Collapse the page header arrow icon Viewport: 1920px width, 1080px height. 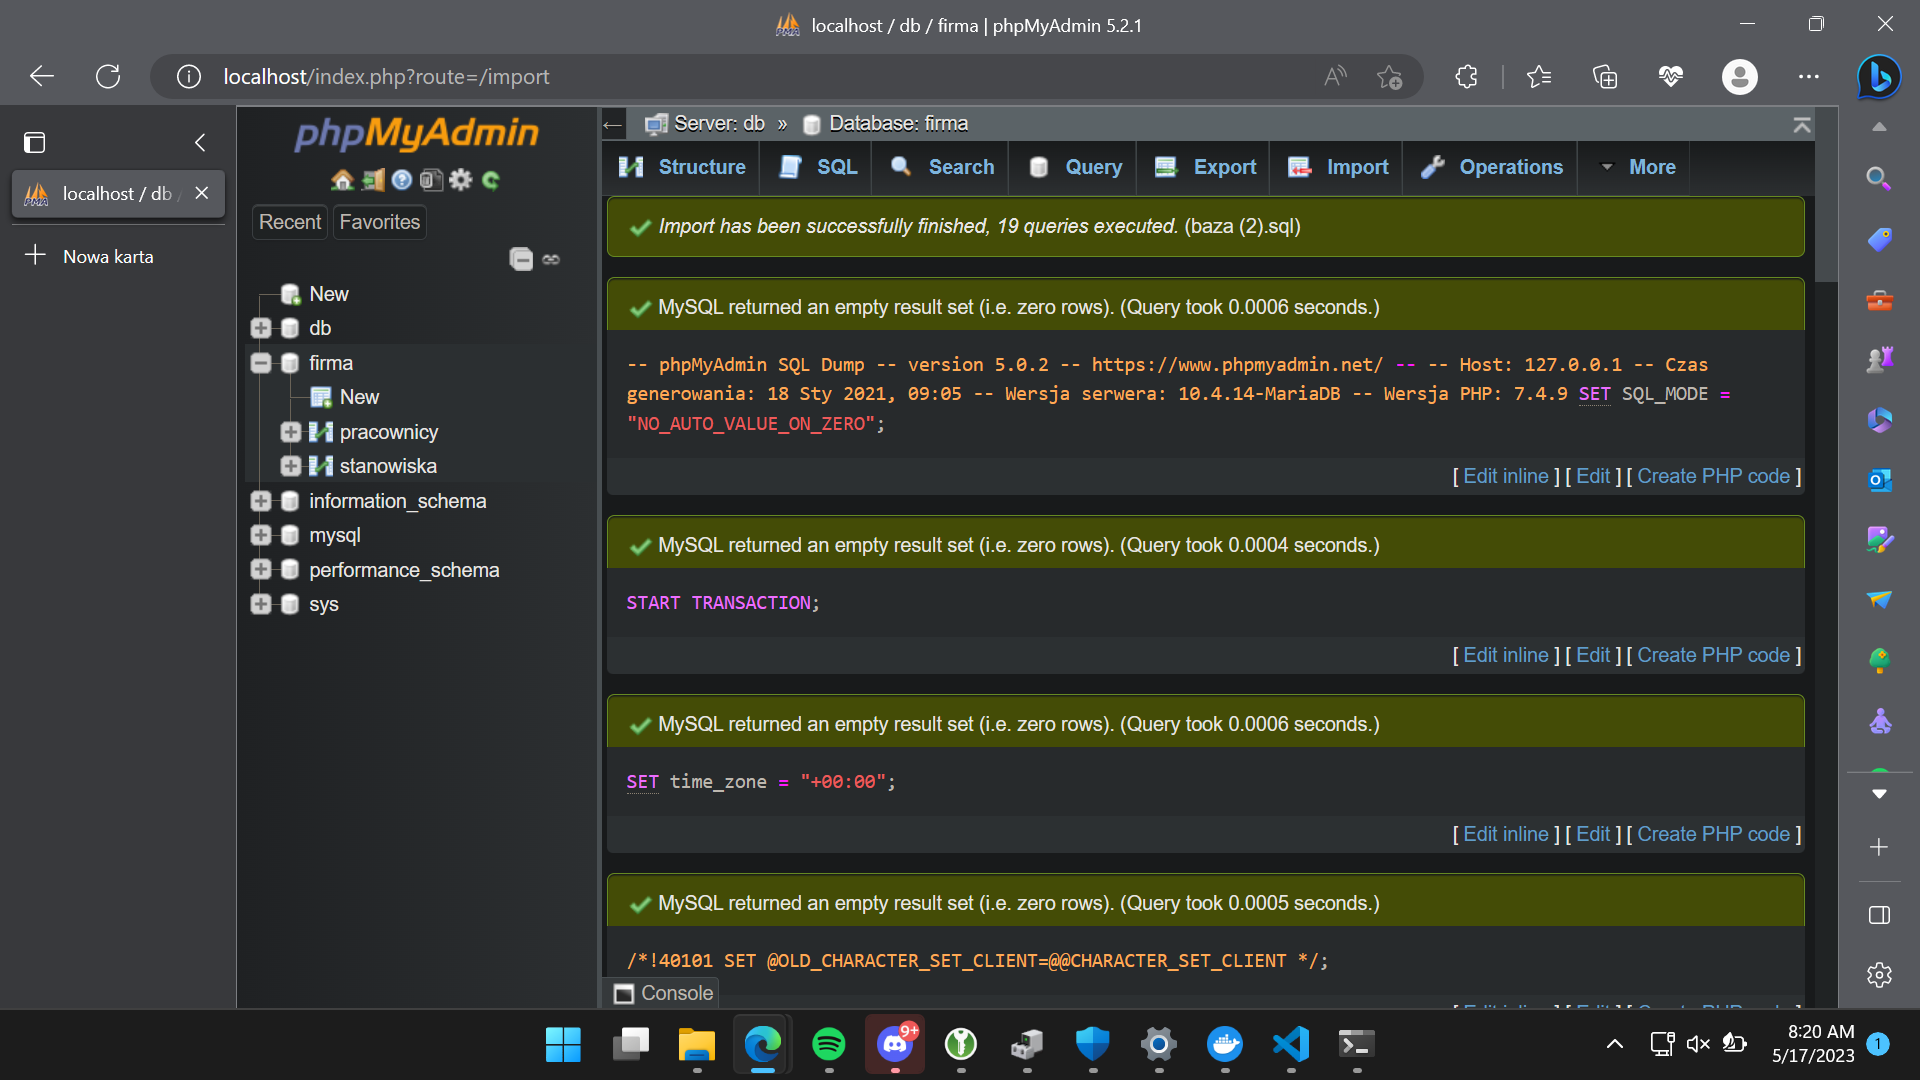[x=1802, y=125]
